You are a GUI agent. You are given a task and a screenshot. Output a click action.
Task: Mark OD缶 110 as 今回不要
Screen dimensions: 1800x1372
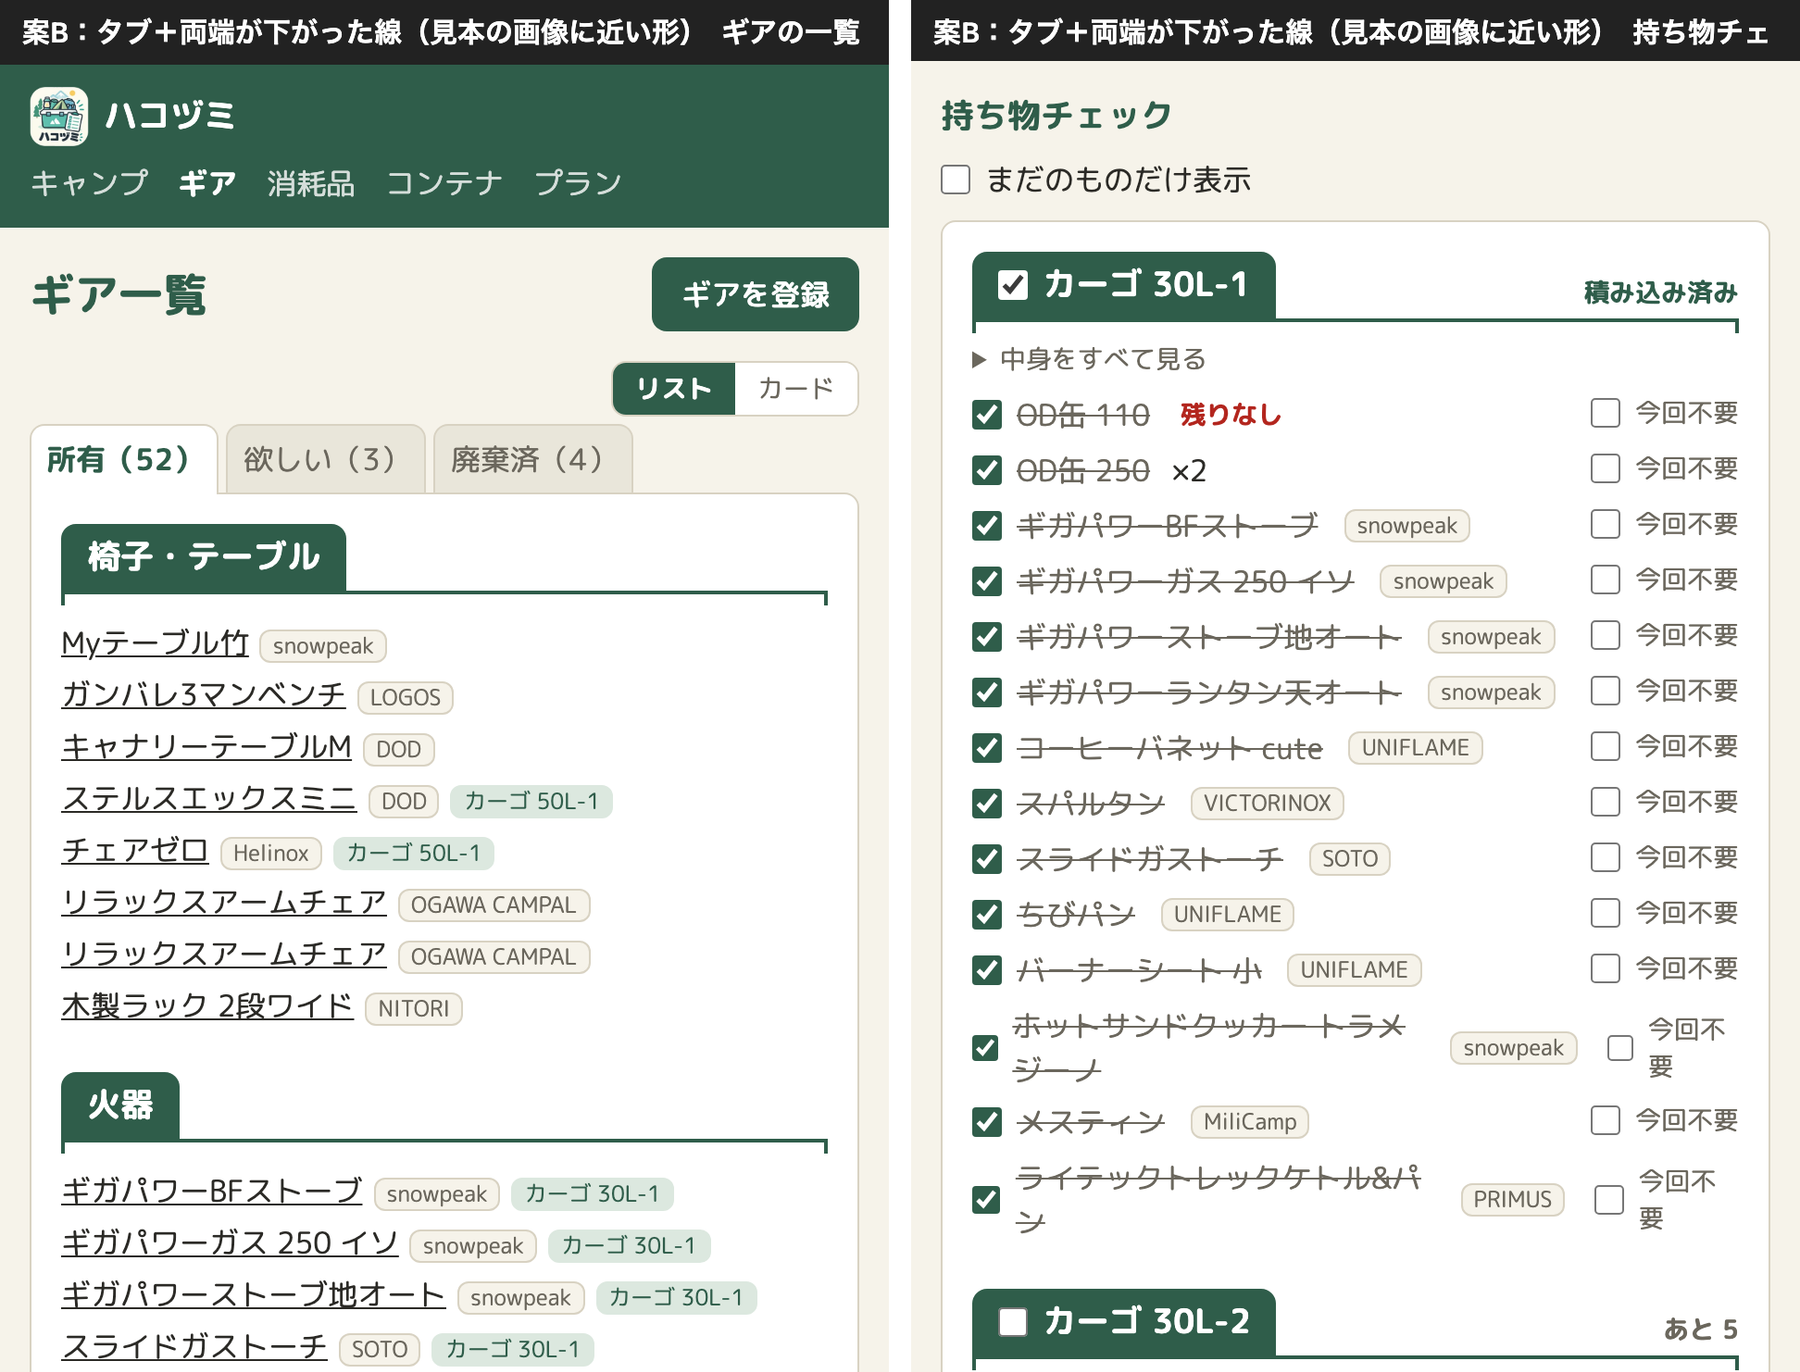coord(1605,413)
